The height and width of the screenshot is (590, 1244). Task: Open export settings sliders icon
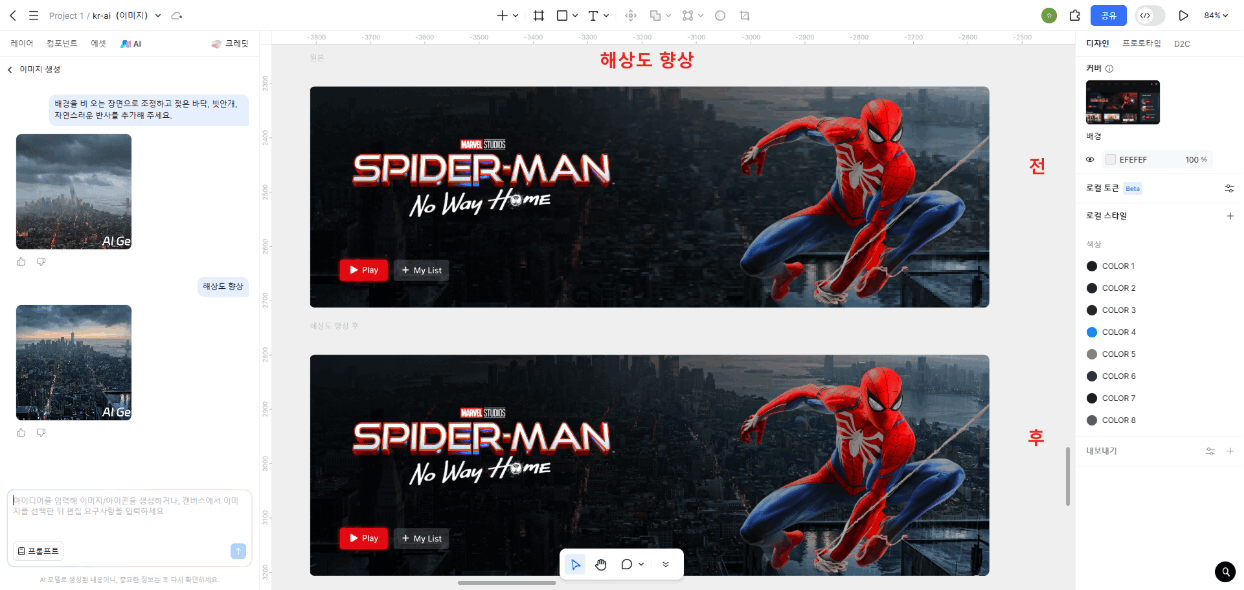pyautogui.click(x=1210, y=451)
